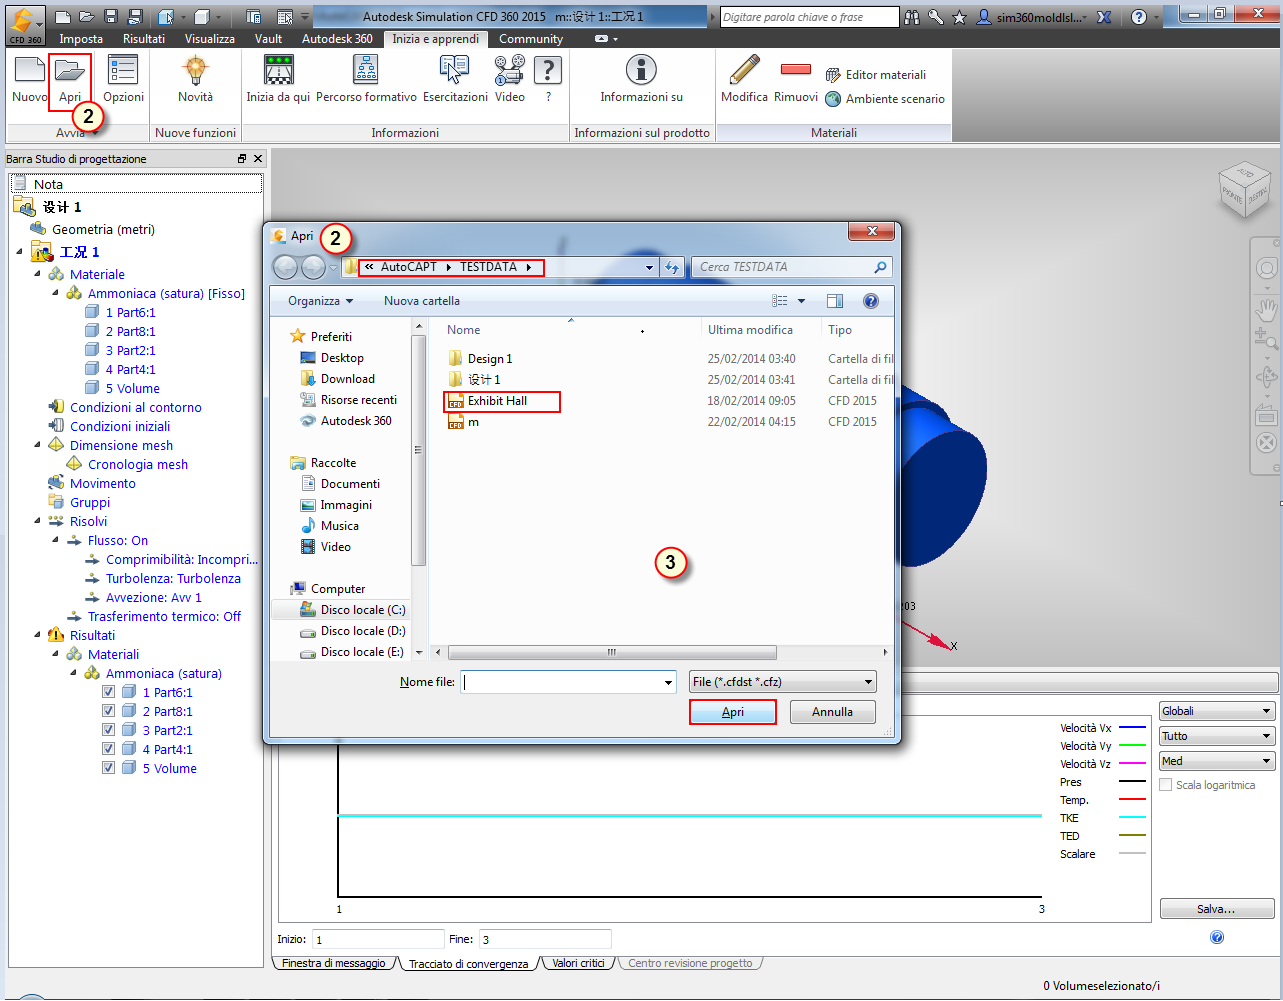Click the blue help icon below Salva

click(x=1217, y=937)
